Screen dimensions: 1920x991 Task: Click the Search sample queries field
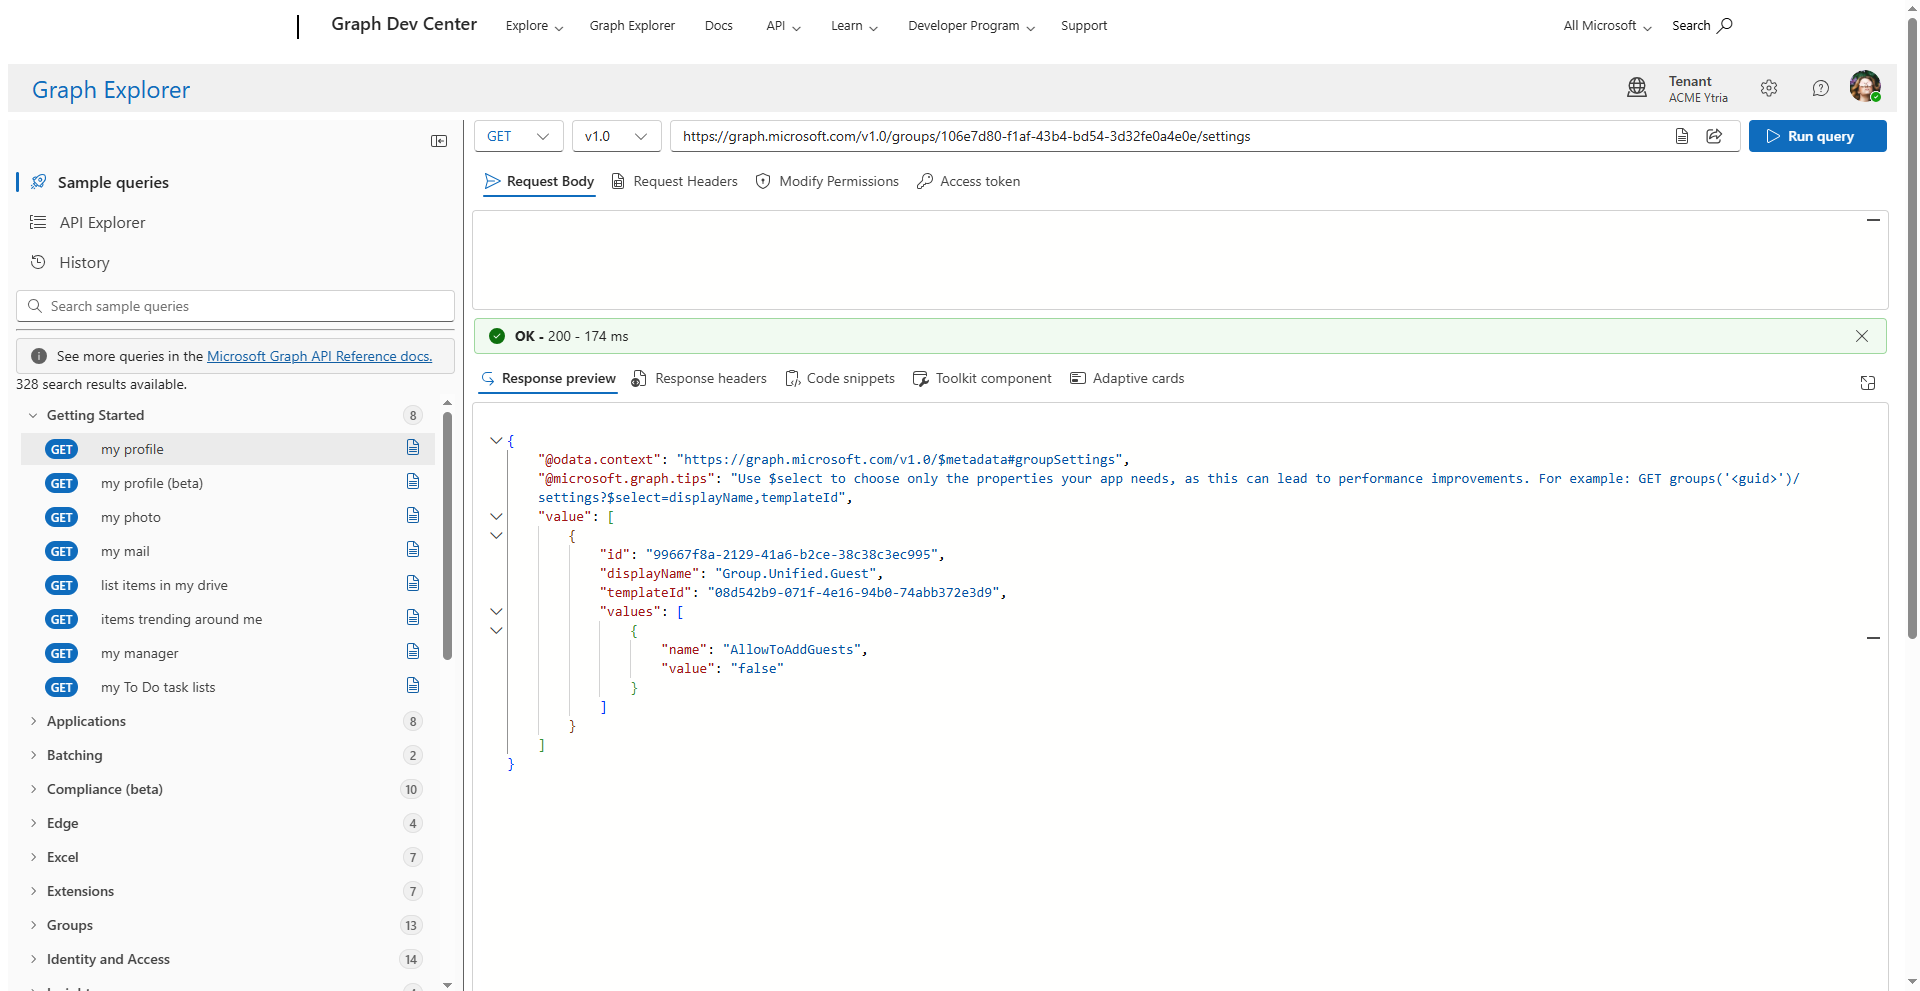click(x=235, y=306)
